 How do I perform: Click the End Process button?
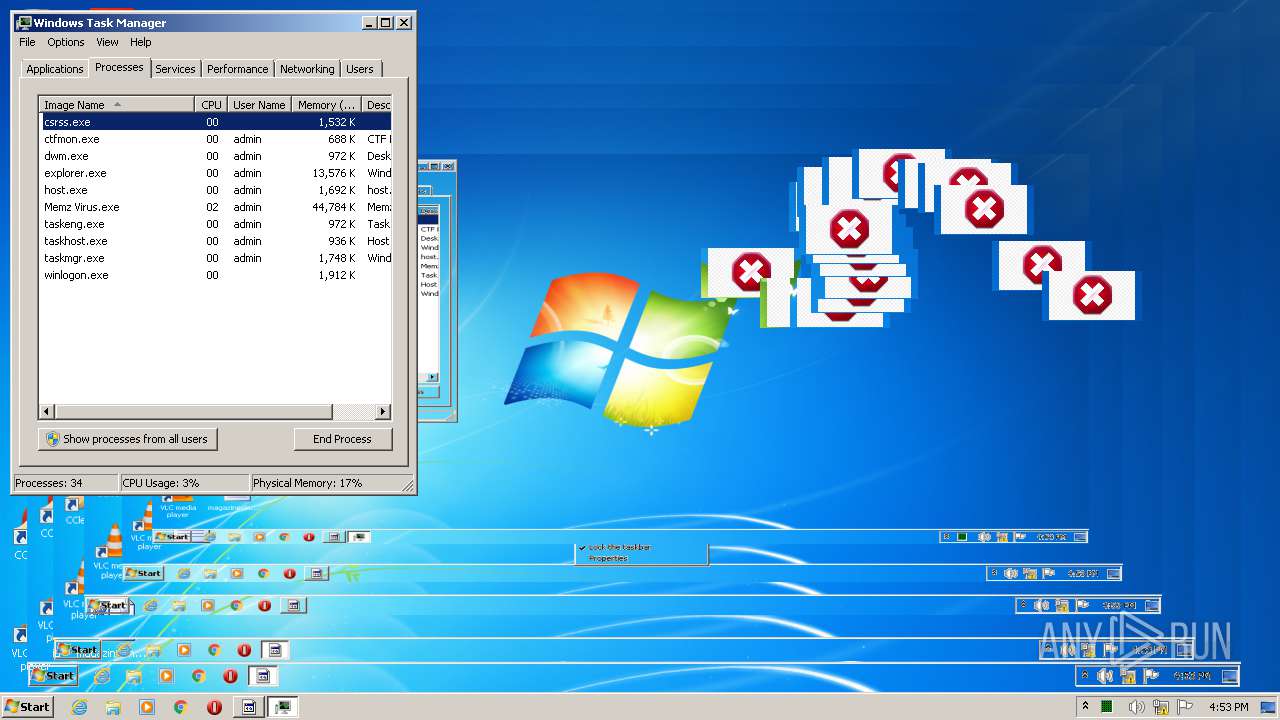342,439
